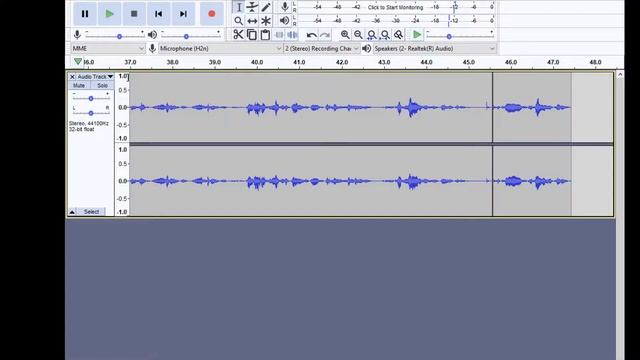Open the recording meter microphone menu
The width and height of the screenshot is (640, 360).
coord(284,7)
